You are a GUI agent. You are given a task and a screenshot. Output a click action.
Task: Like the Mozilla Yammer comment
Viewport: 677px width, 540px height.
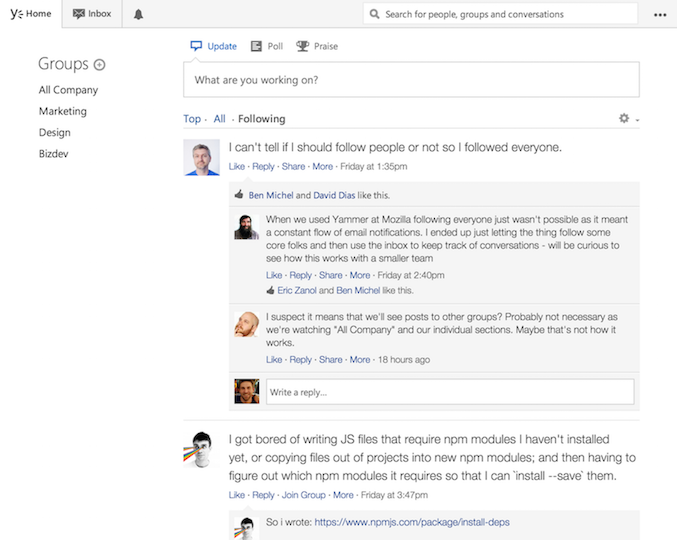click(x=274, y=275)
